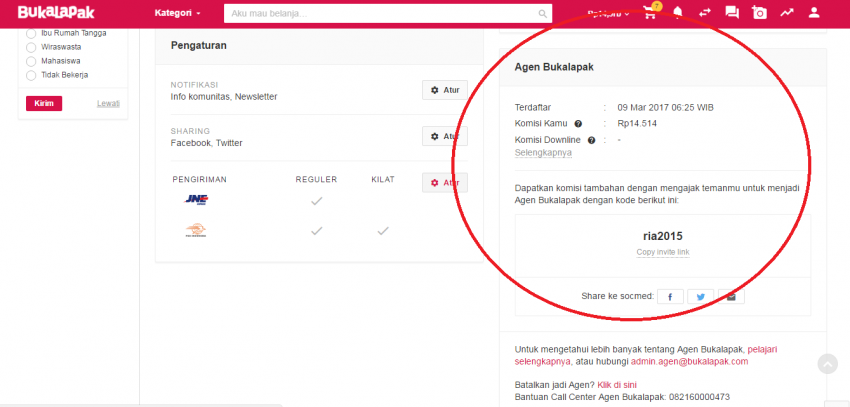
Task: Click the back-to-top arrow button
Action: click(x=828, y=364)
